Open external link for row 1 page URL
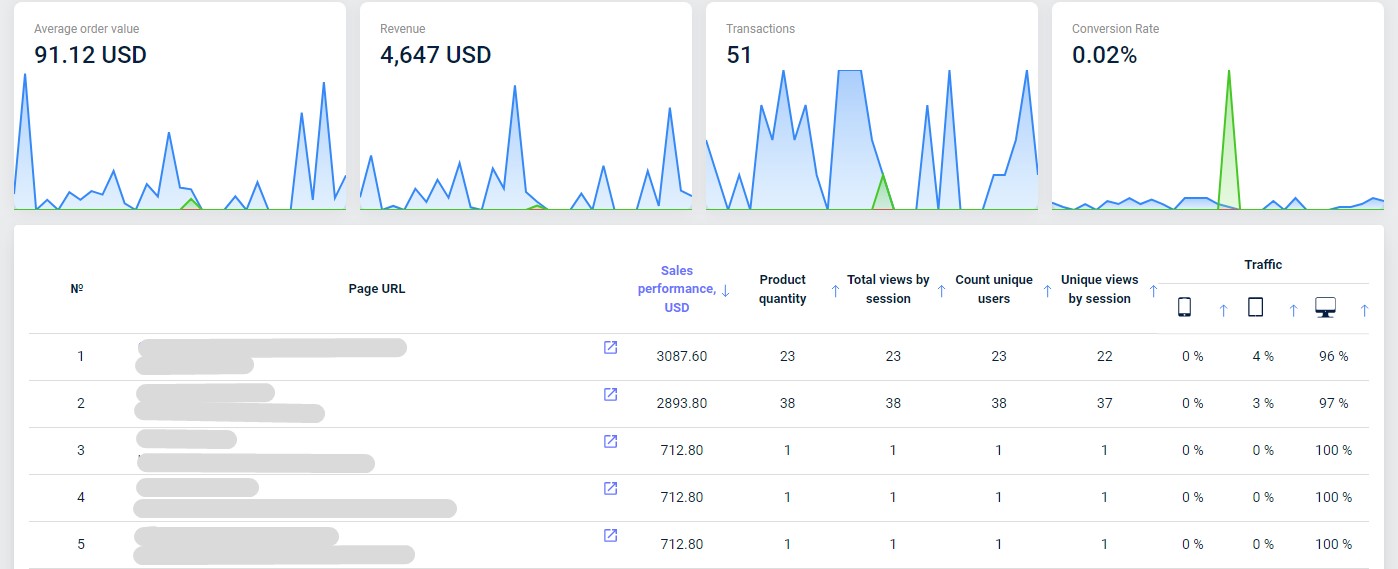 tap(610, 347)
